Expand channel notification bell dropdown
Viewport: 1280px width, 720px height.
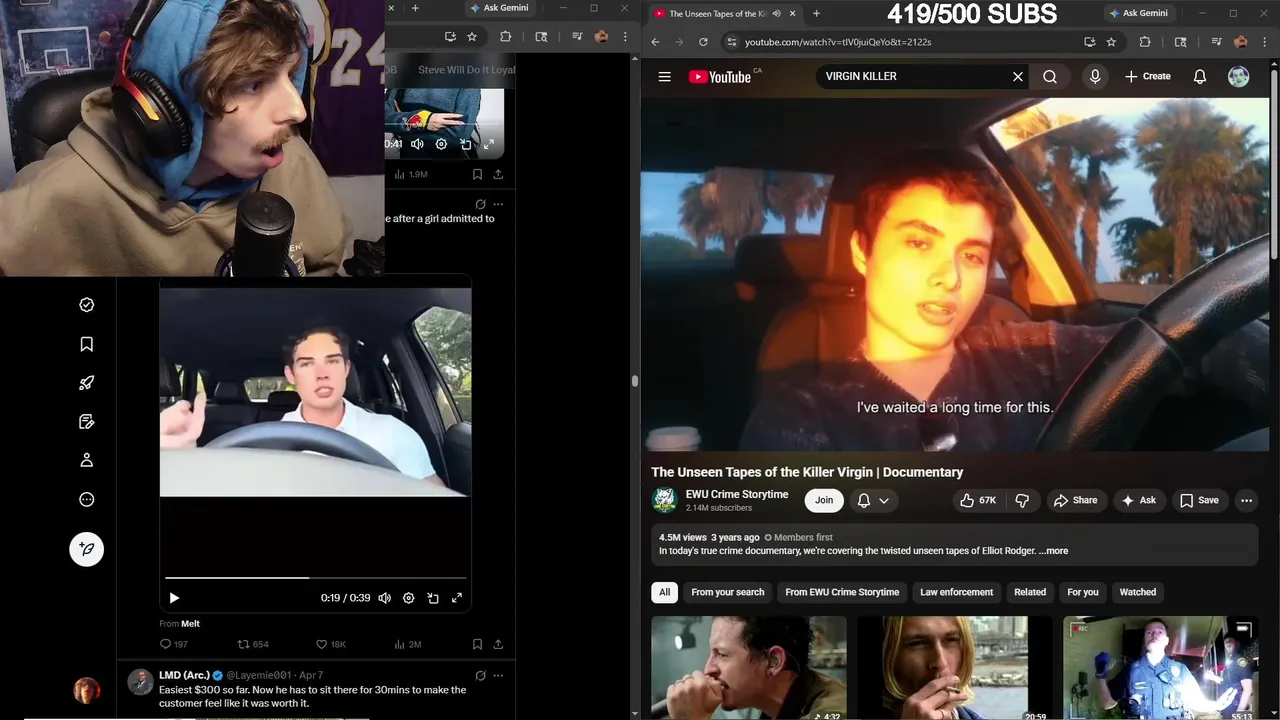click(x=873, y=500)
